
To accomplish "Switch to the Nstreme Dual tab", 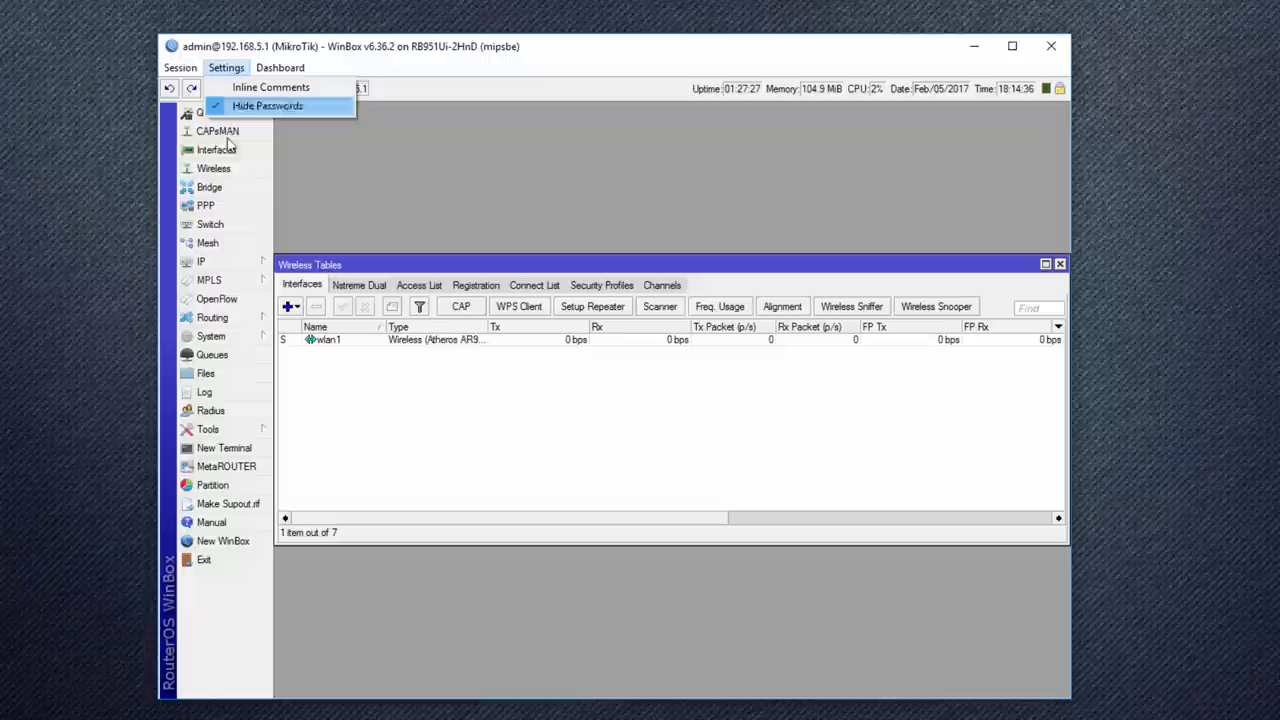I will tap(359, 286).
